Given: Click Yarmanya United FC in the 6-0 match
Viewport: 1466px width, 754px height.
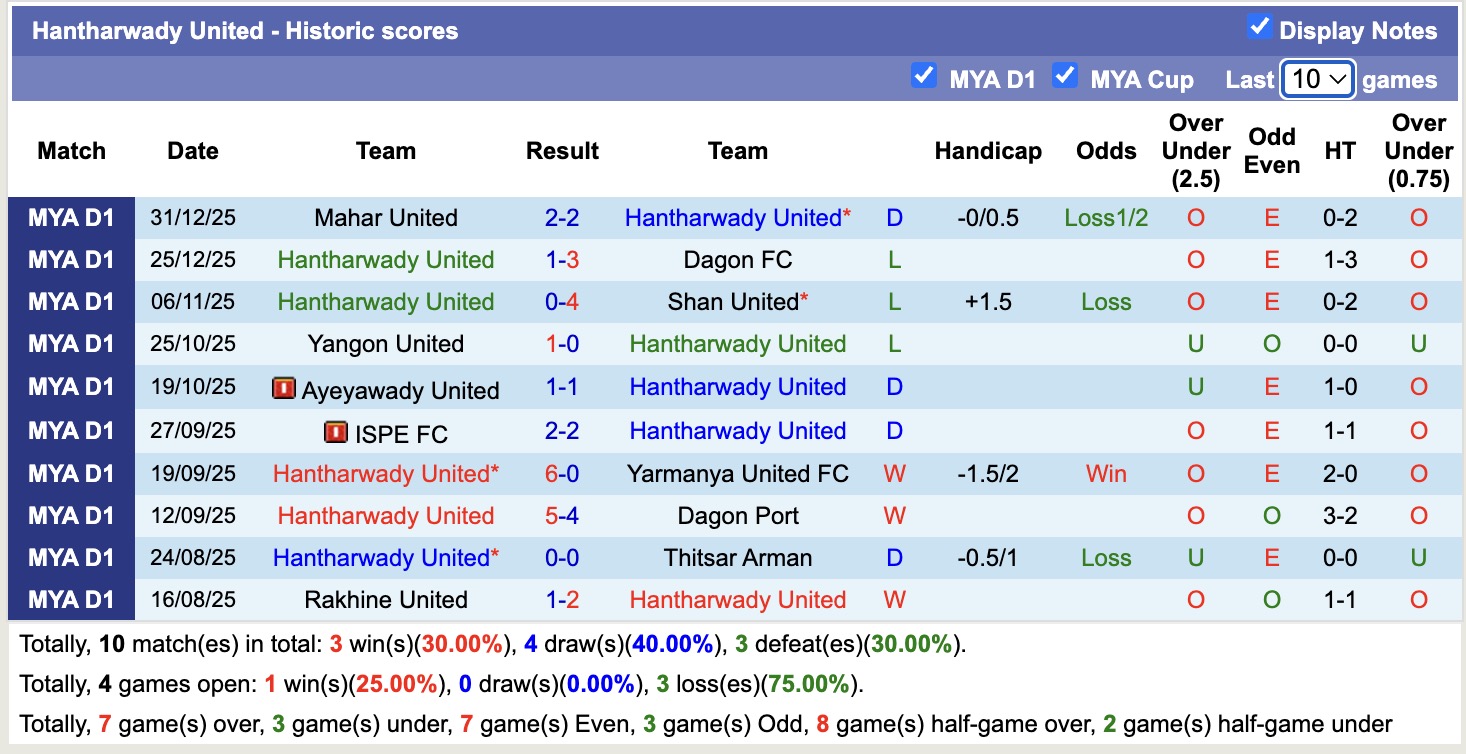Looking at the screenshot, I should pos(737,474).
